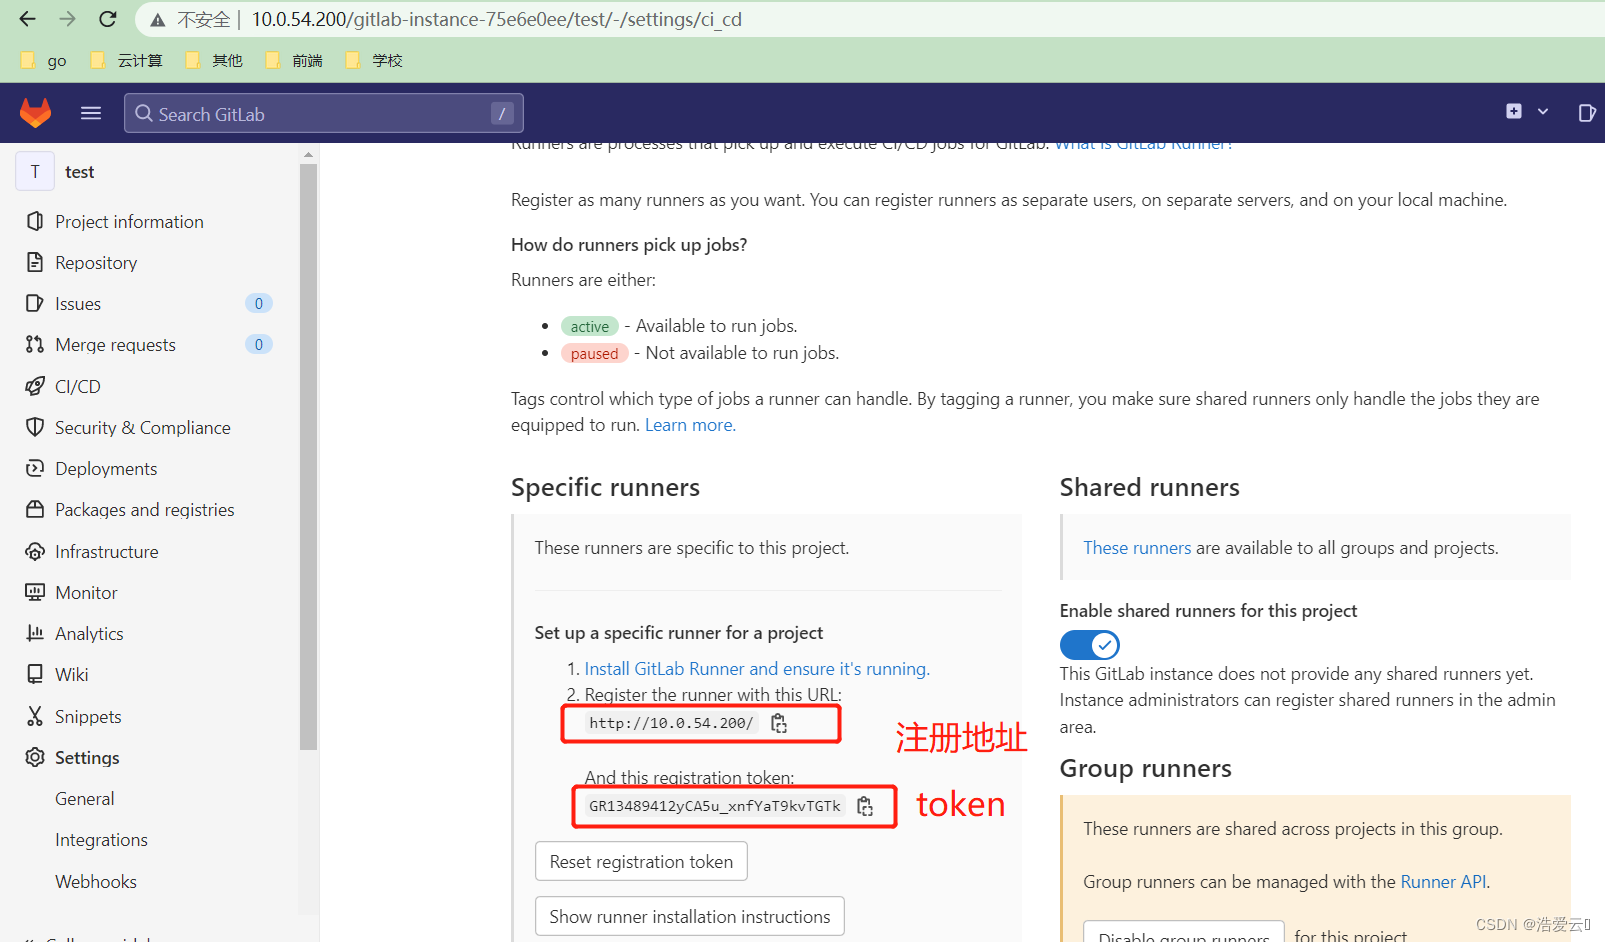
Task: Open the issues icon in the top bar
Action: 1586,112
